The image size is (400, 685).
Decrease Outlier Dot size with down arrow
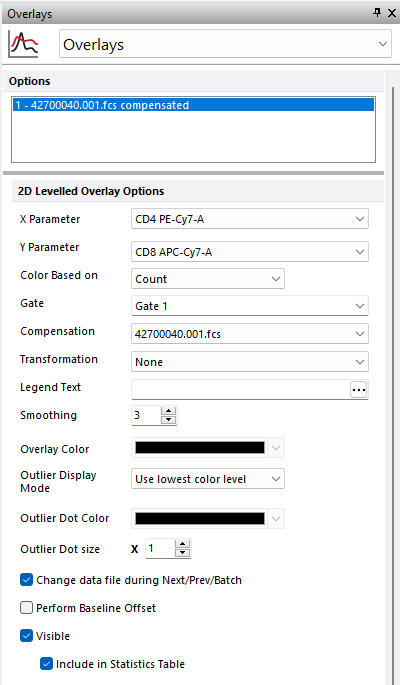pos(182,553)
